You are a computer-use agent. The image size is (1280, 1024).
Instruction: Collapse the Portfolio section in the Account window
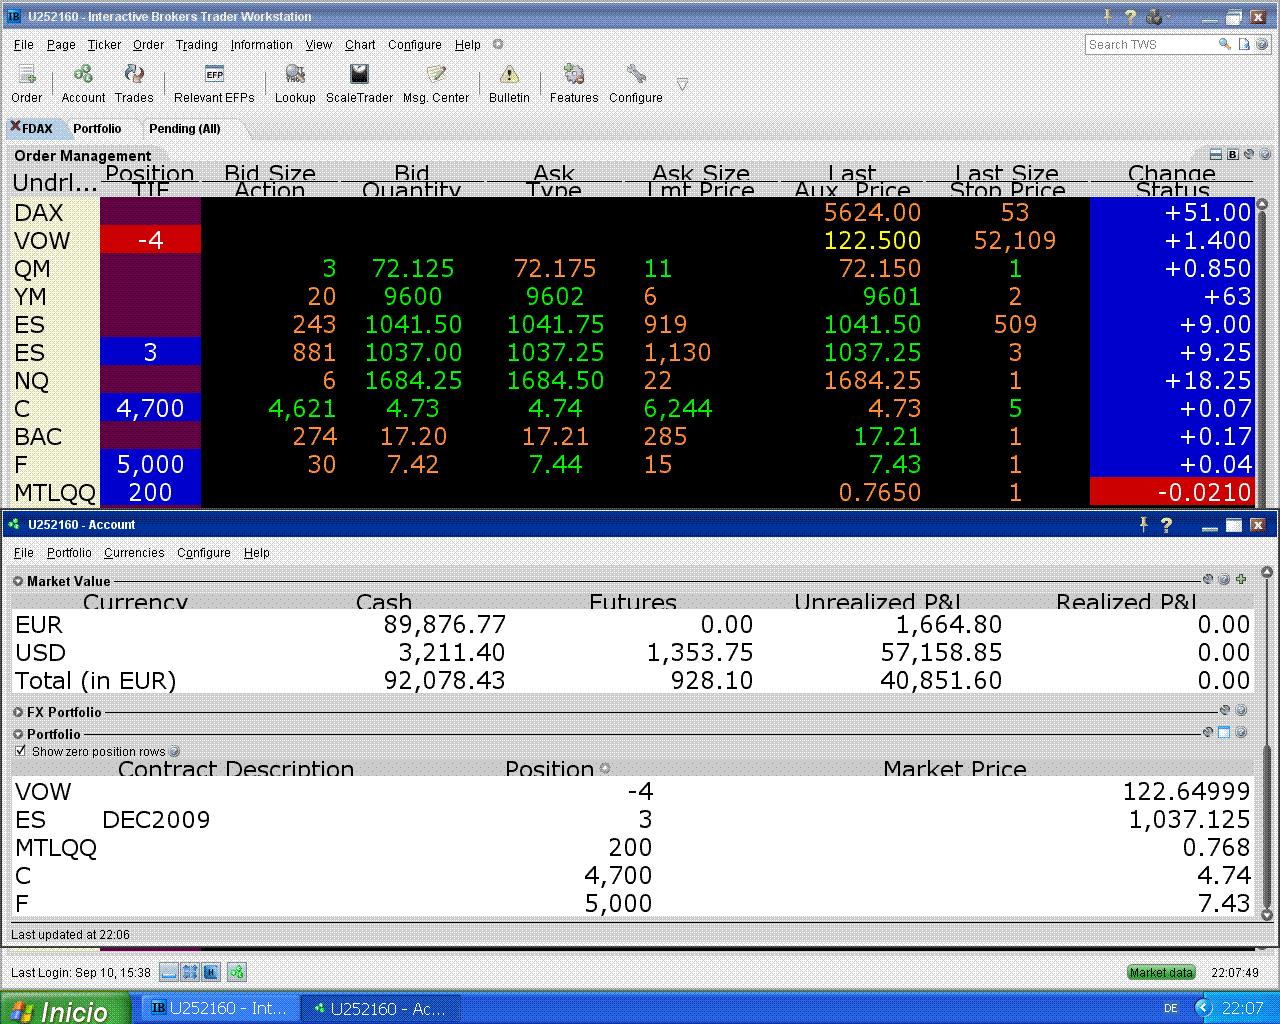(18, 734)
